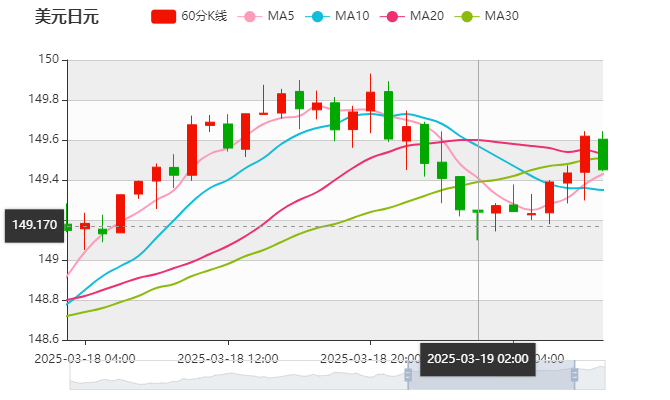Click the MA20 magenta legend marker
The width and height of the screenshot is (670, 400).
coord(392,17)
